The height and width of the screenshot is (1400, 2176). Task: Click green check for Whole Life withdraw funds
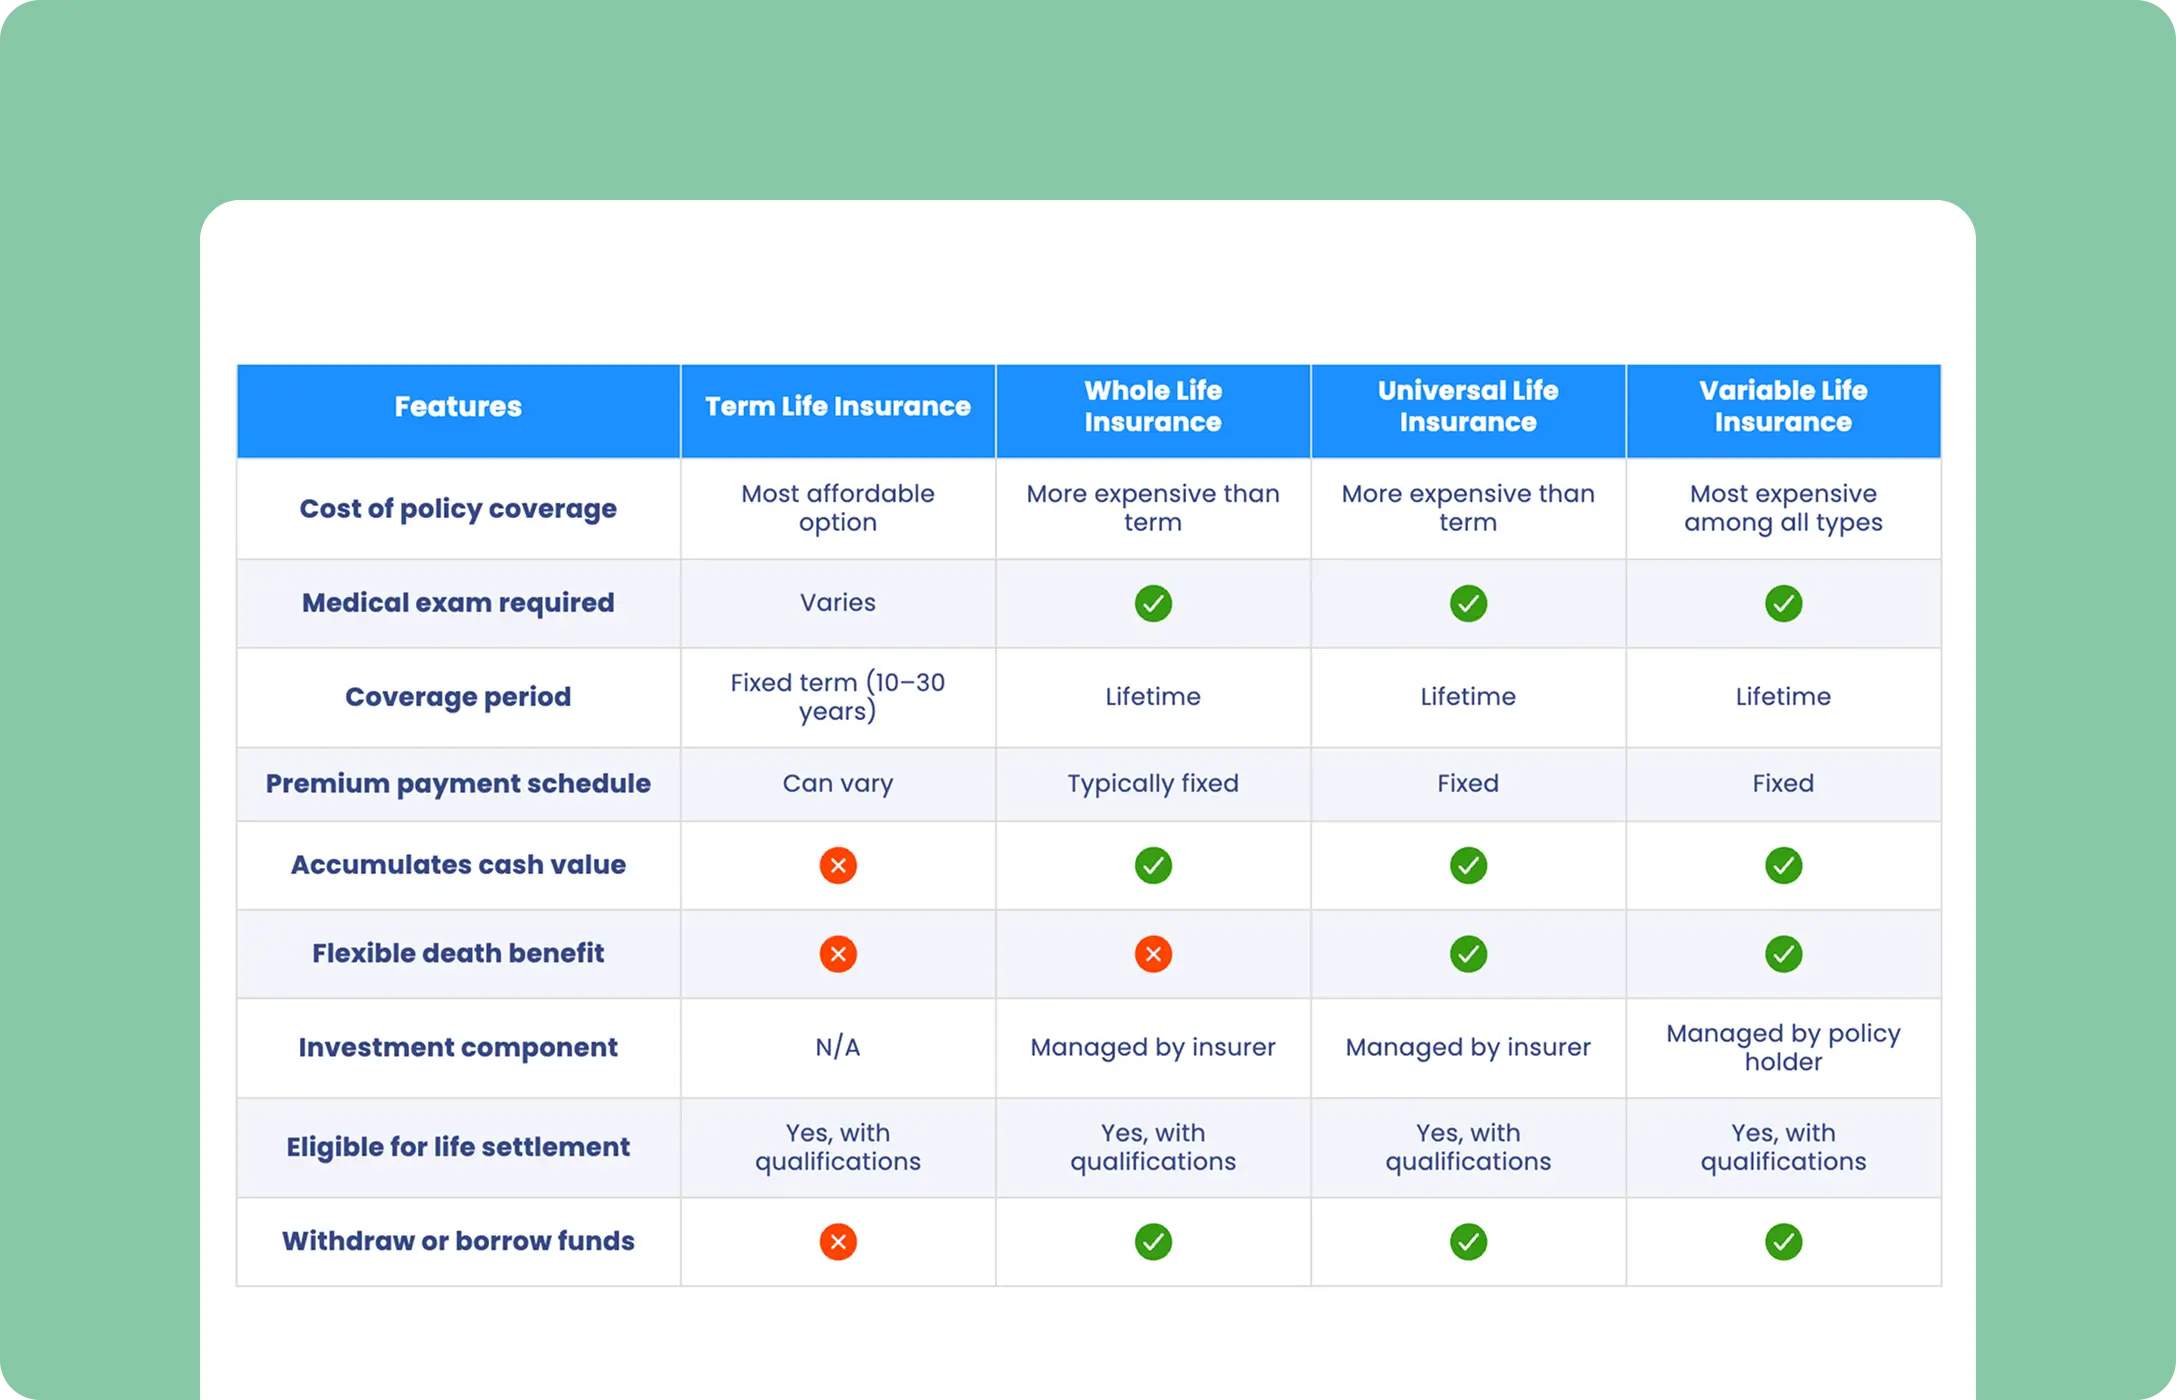click(1153, 1242)
